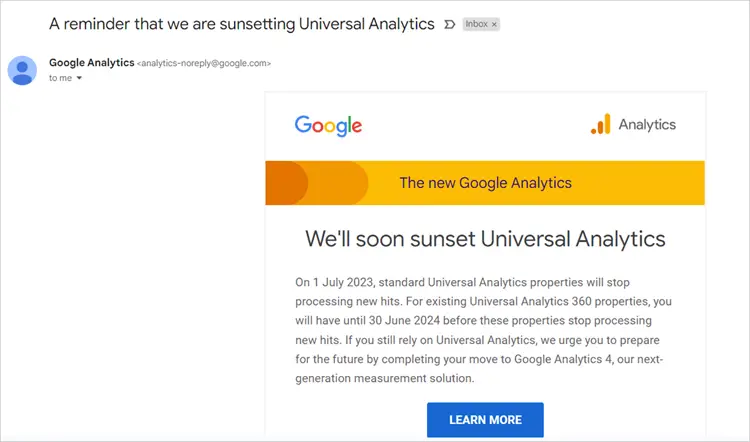Image resolution: width=750 pixels, height=442 pixels.
Task: Click the orange Analytics bar chart icon
Action: [x=601, y=124]
